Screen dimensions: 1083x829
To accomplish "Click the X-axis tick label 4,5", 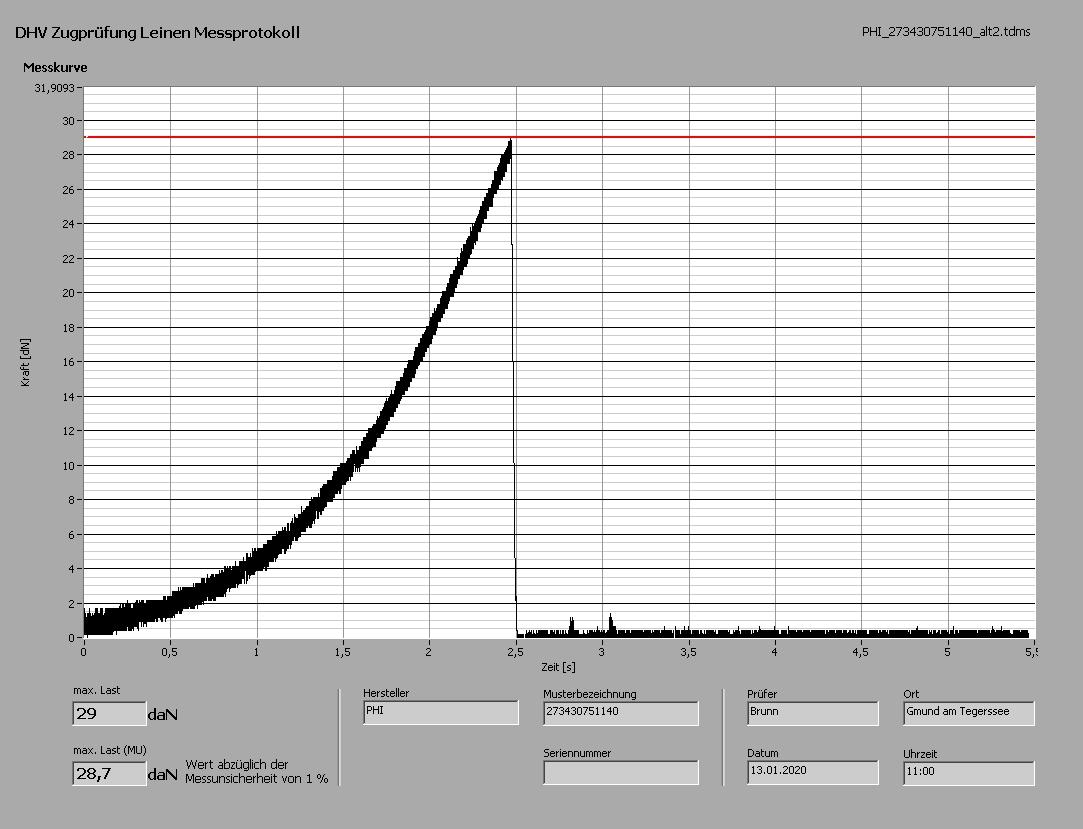I will point(861,652).
